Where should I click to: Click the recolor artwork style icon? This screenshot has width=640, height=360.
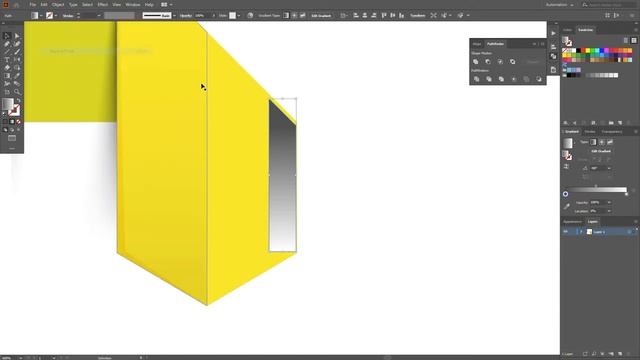(250, 16)
